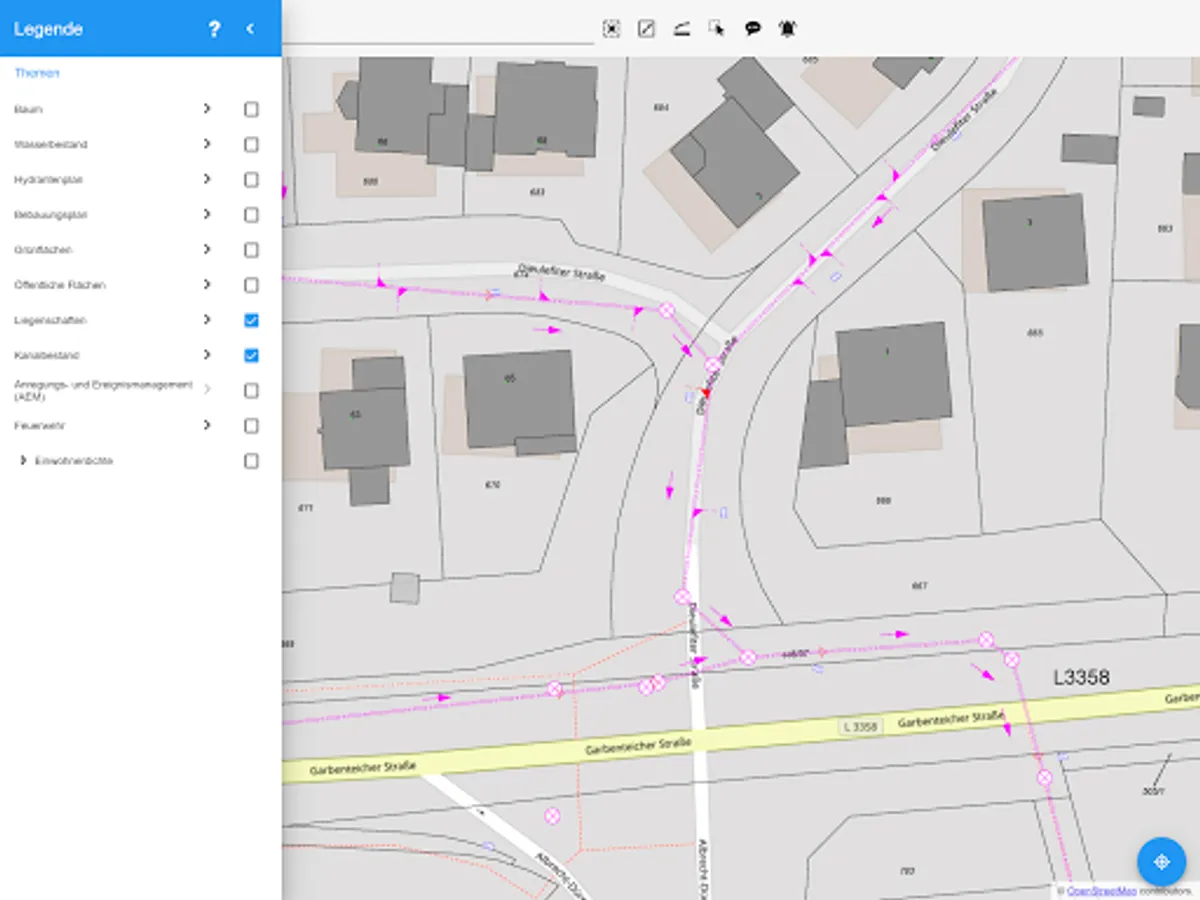
Task: Select the pencil draw tool in toolbar
Action: click(646, 29)
